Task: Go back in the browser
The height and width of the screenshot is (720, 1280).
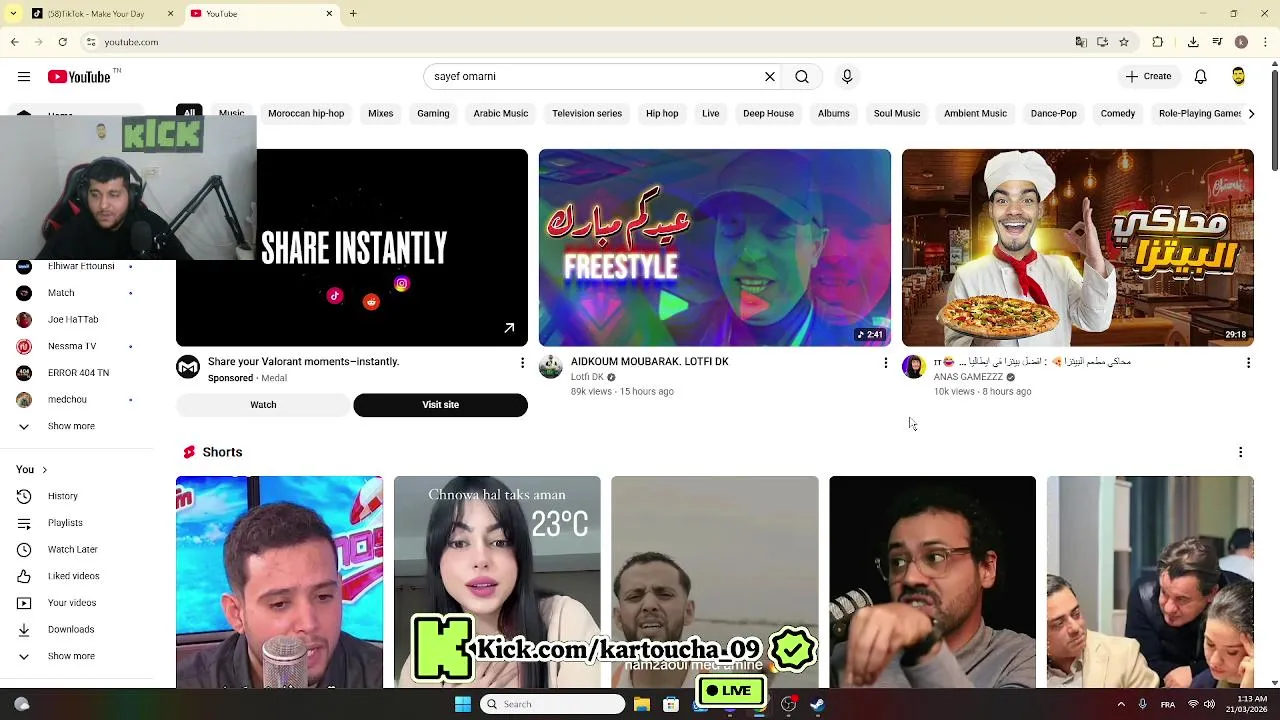Action: [x=14, y=42]
